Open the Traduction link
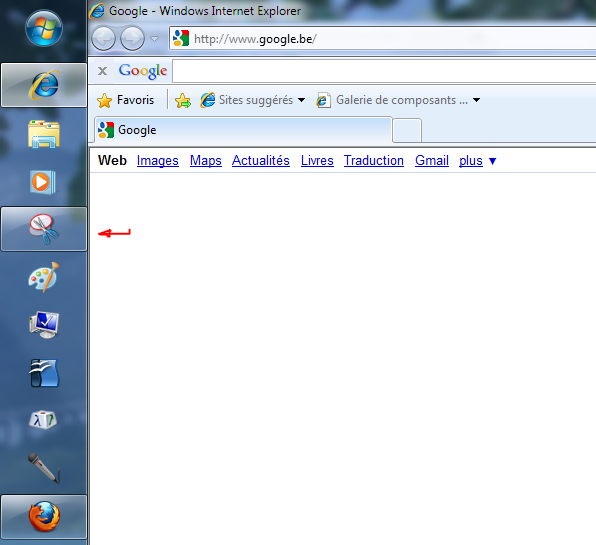This screenshot has width=596, height=545. (374, 160)
